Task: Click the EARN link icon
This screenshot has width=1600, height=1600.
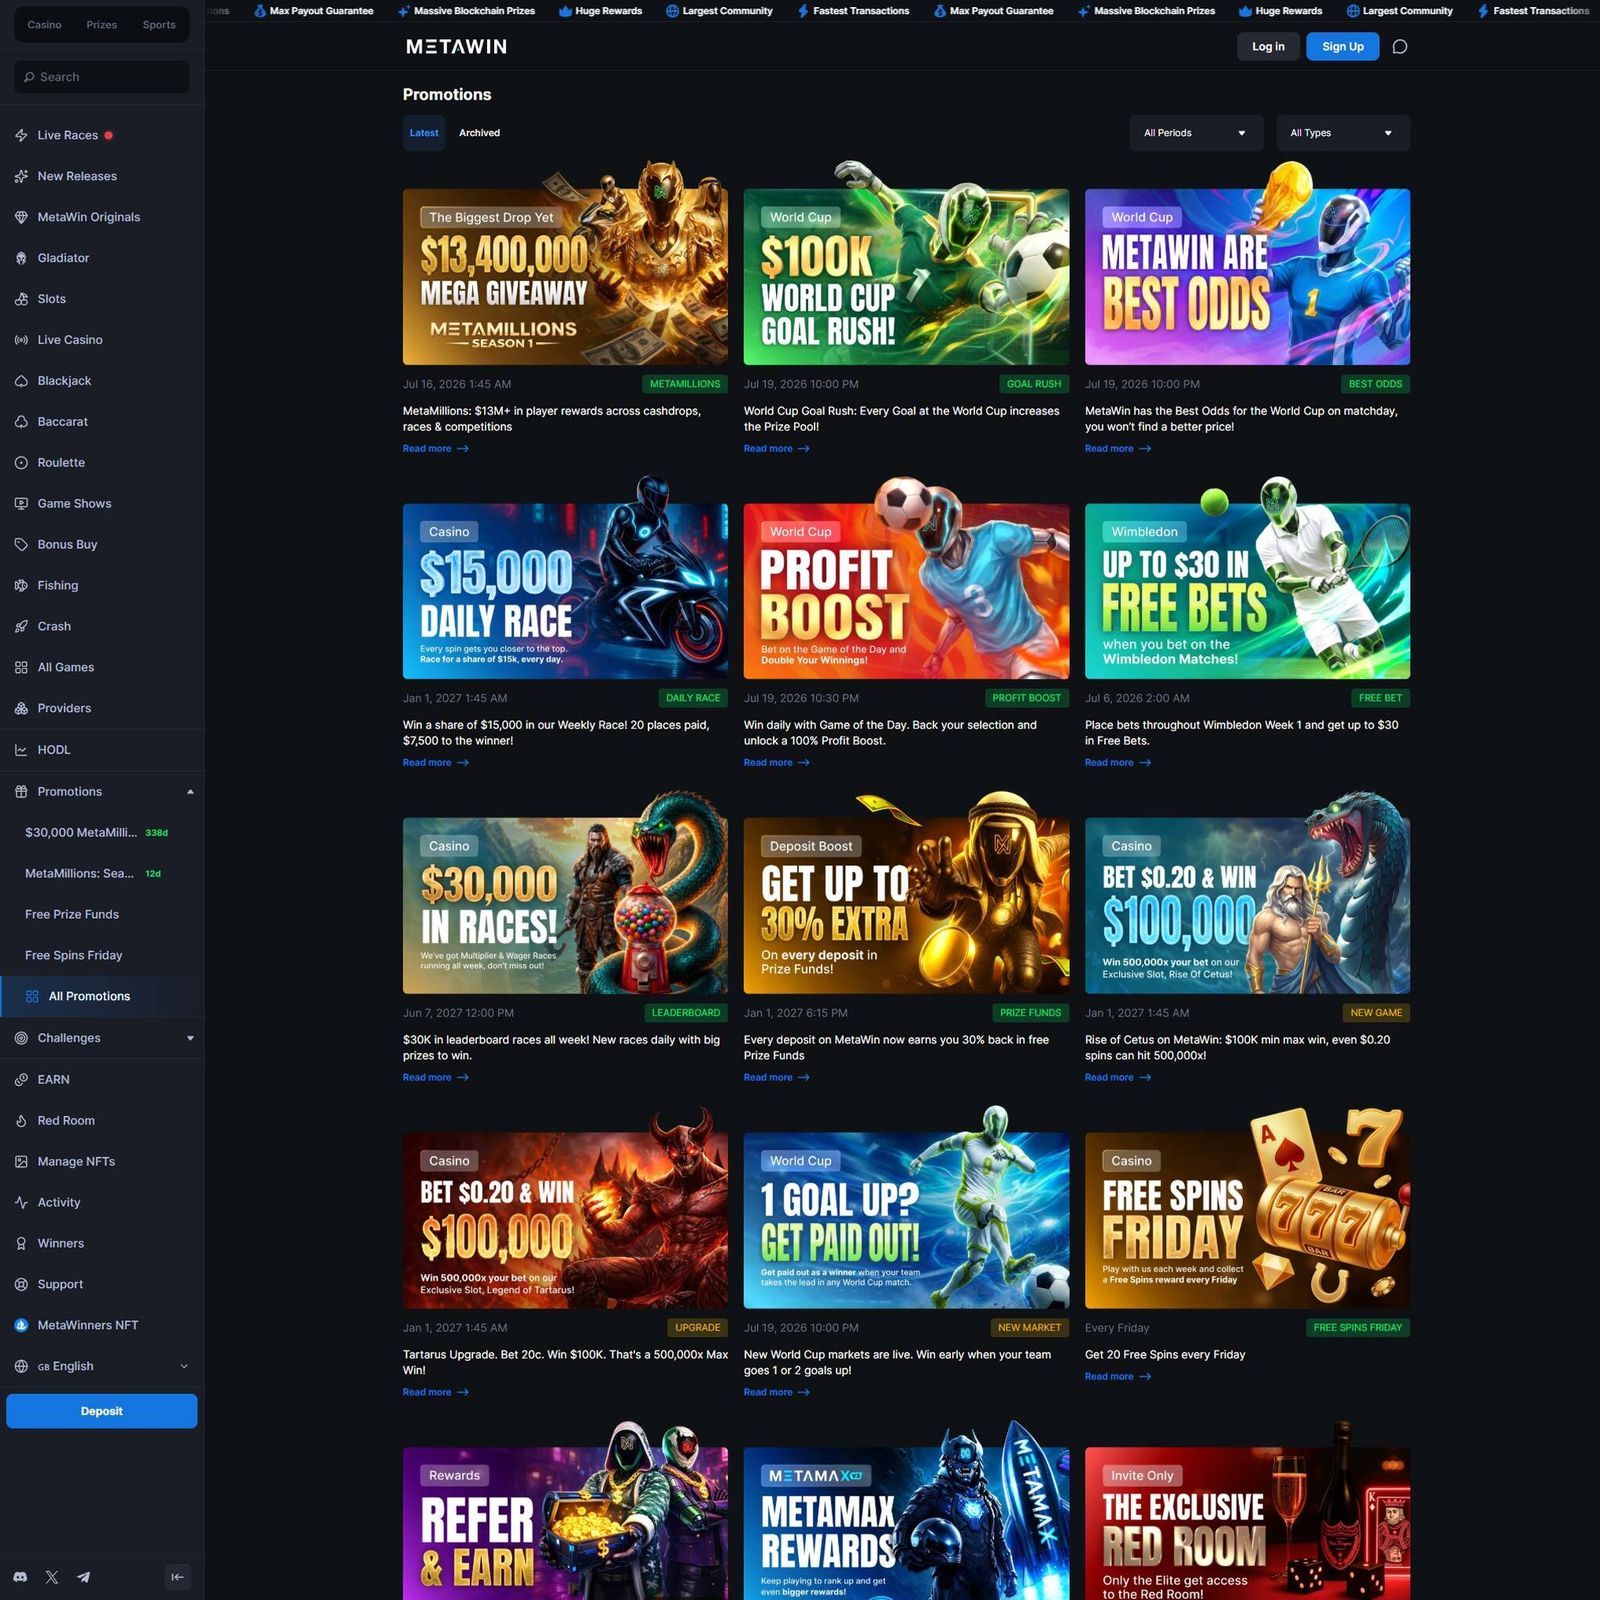Action: tap(21, 1080)
